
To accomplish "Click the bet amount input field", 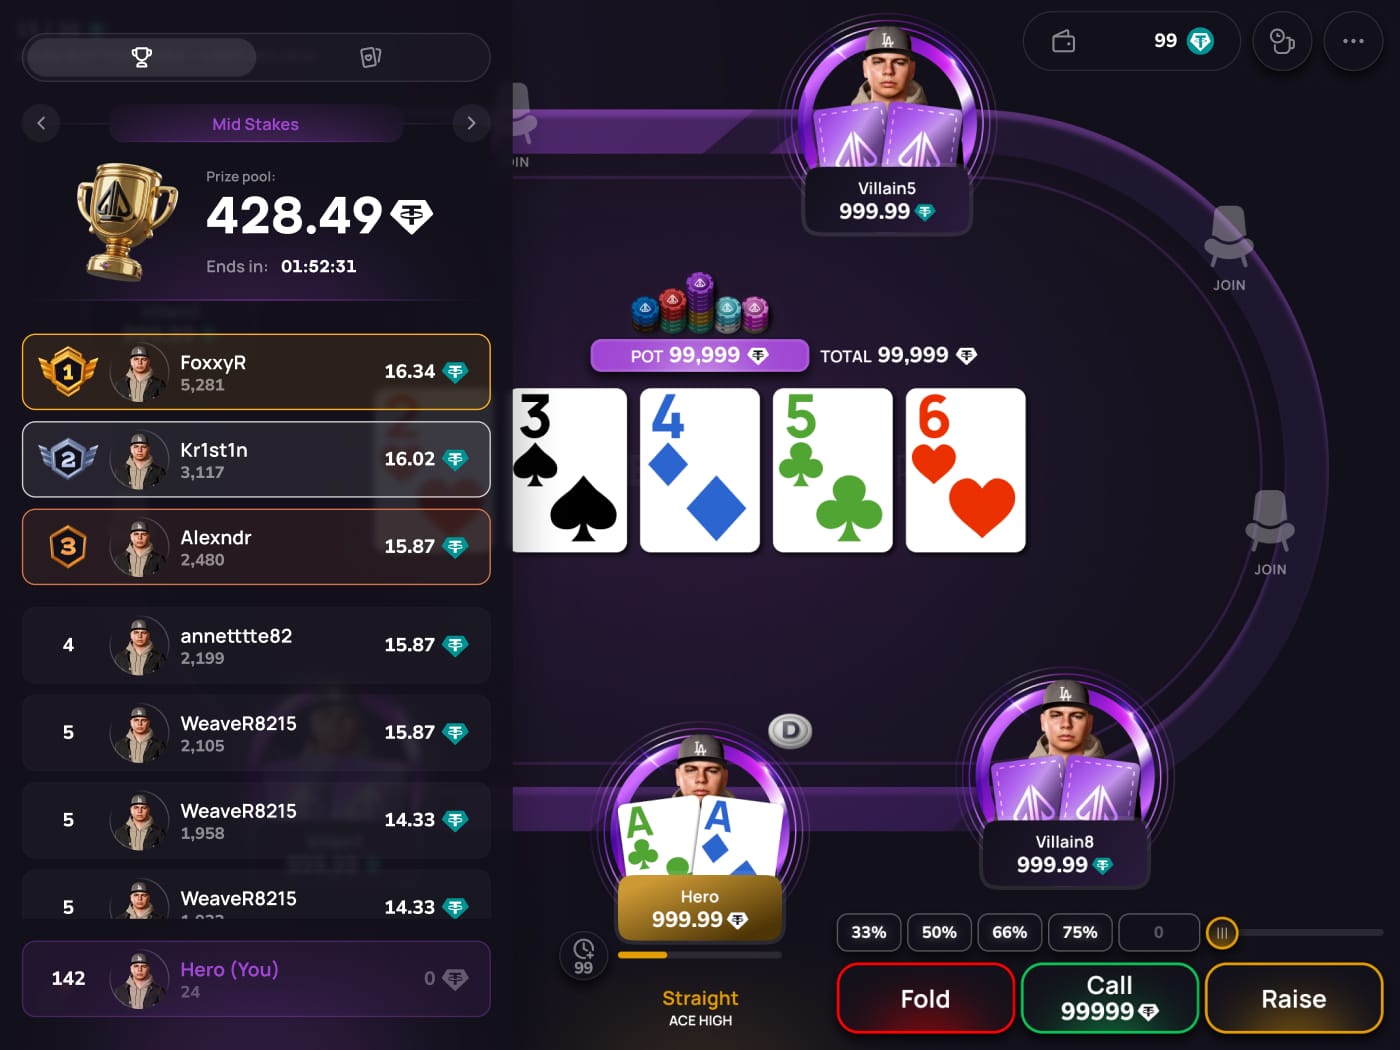I will click(1159, 932).
